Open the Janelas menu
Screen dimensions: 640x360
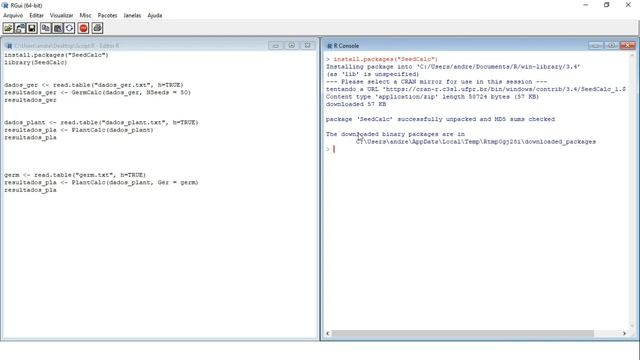[x=132, y=16]
